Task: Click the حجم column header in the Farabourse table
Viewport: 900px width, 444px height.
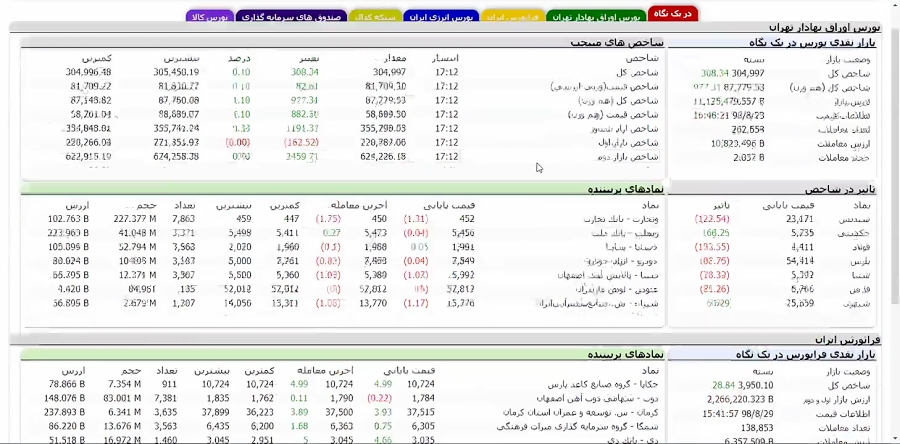Action: point(131,371)
